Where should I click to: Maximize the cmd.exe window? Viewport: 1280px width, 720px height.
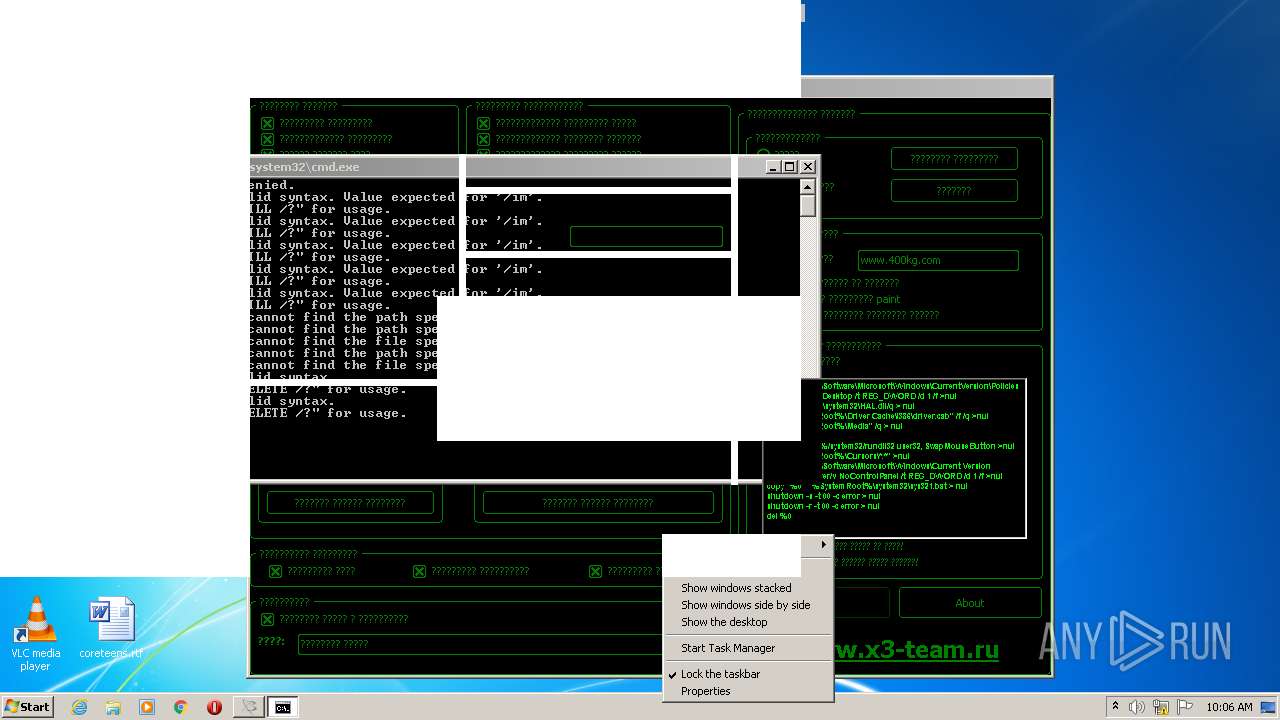[789, 167]
